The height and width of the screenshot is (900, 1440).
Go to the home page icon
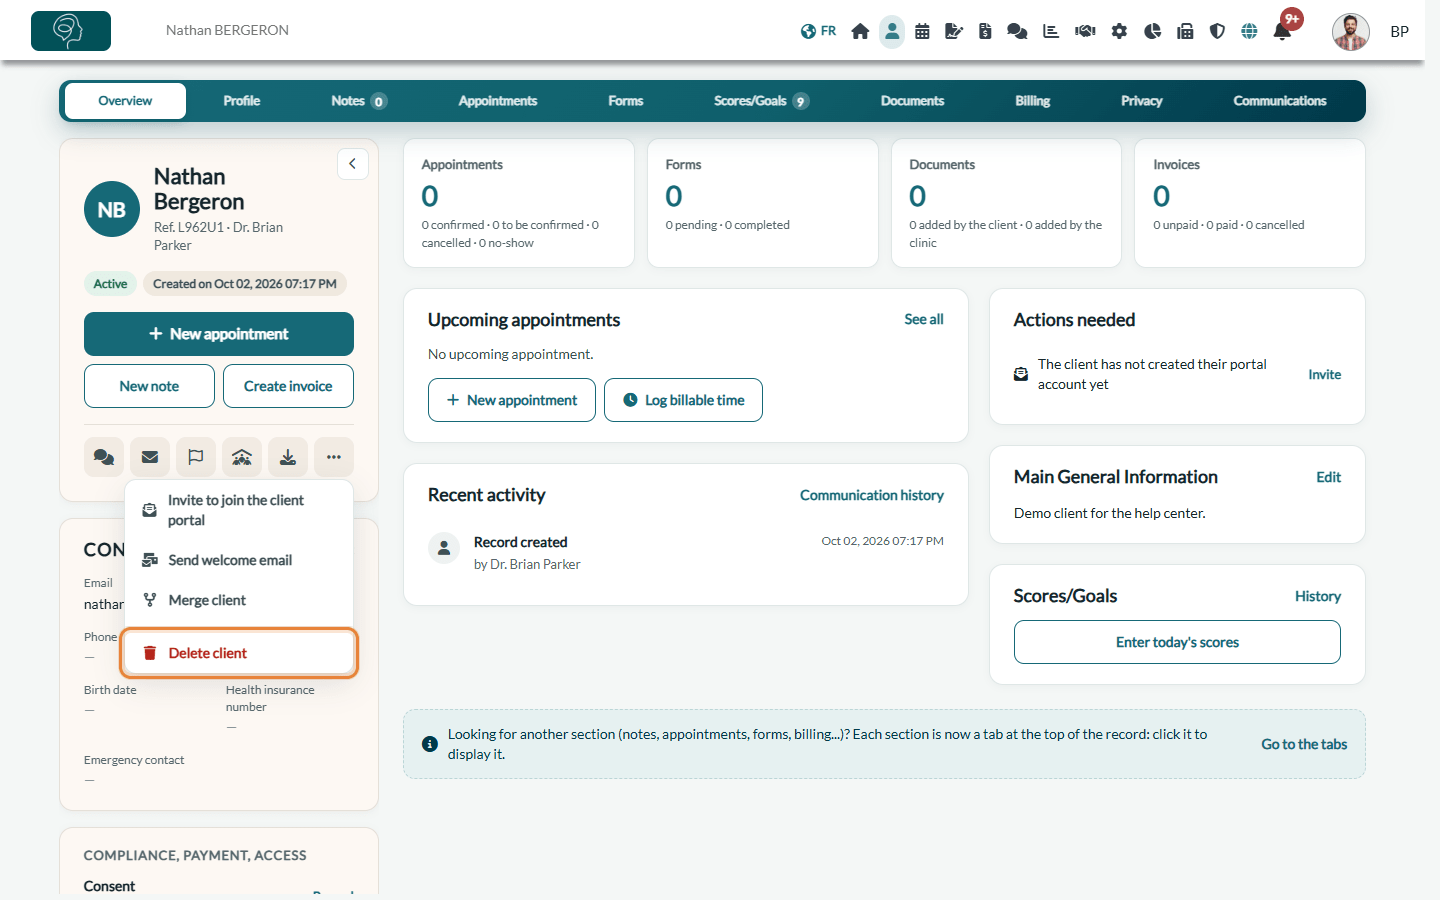(x=860, y=31)
